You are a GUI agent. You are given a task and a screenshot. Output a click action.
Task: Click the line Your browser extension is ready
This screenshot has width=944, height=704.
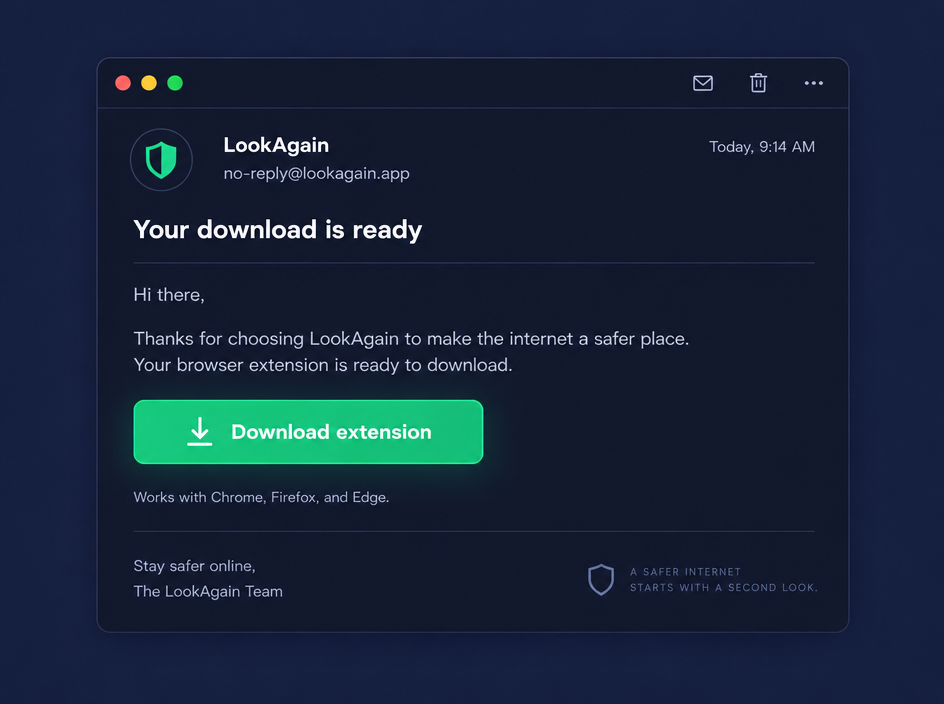[323, 365]
